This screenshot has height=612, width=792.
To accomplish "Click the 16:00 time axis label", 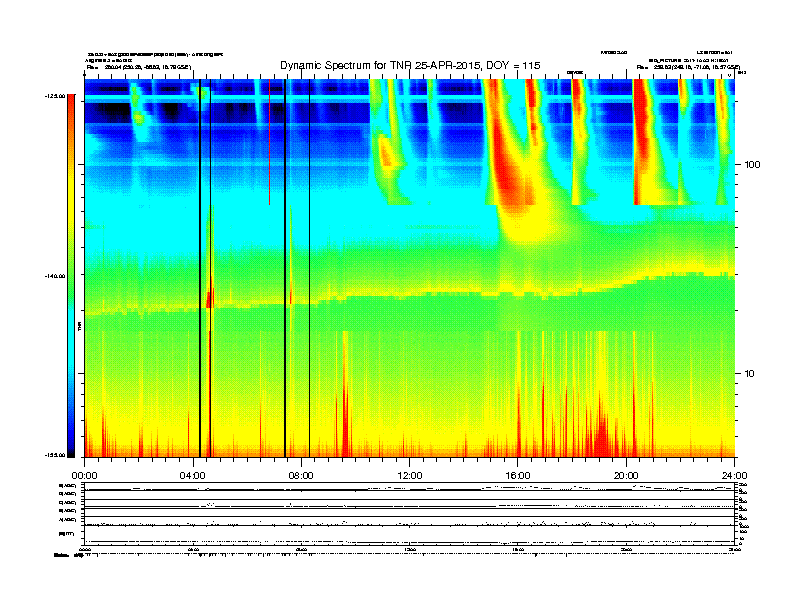I will 518,476.
